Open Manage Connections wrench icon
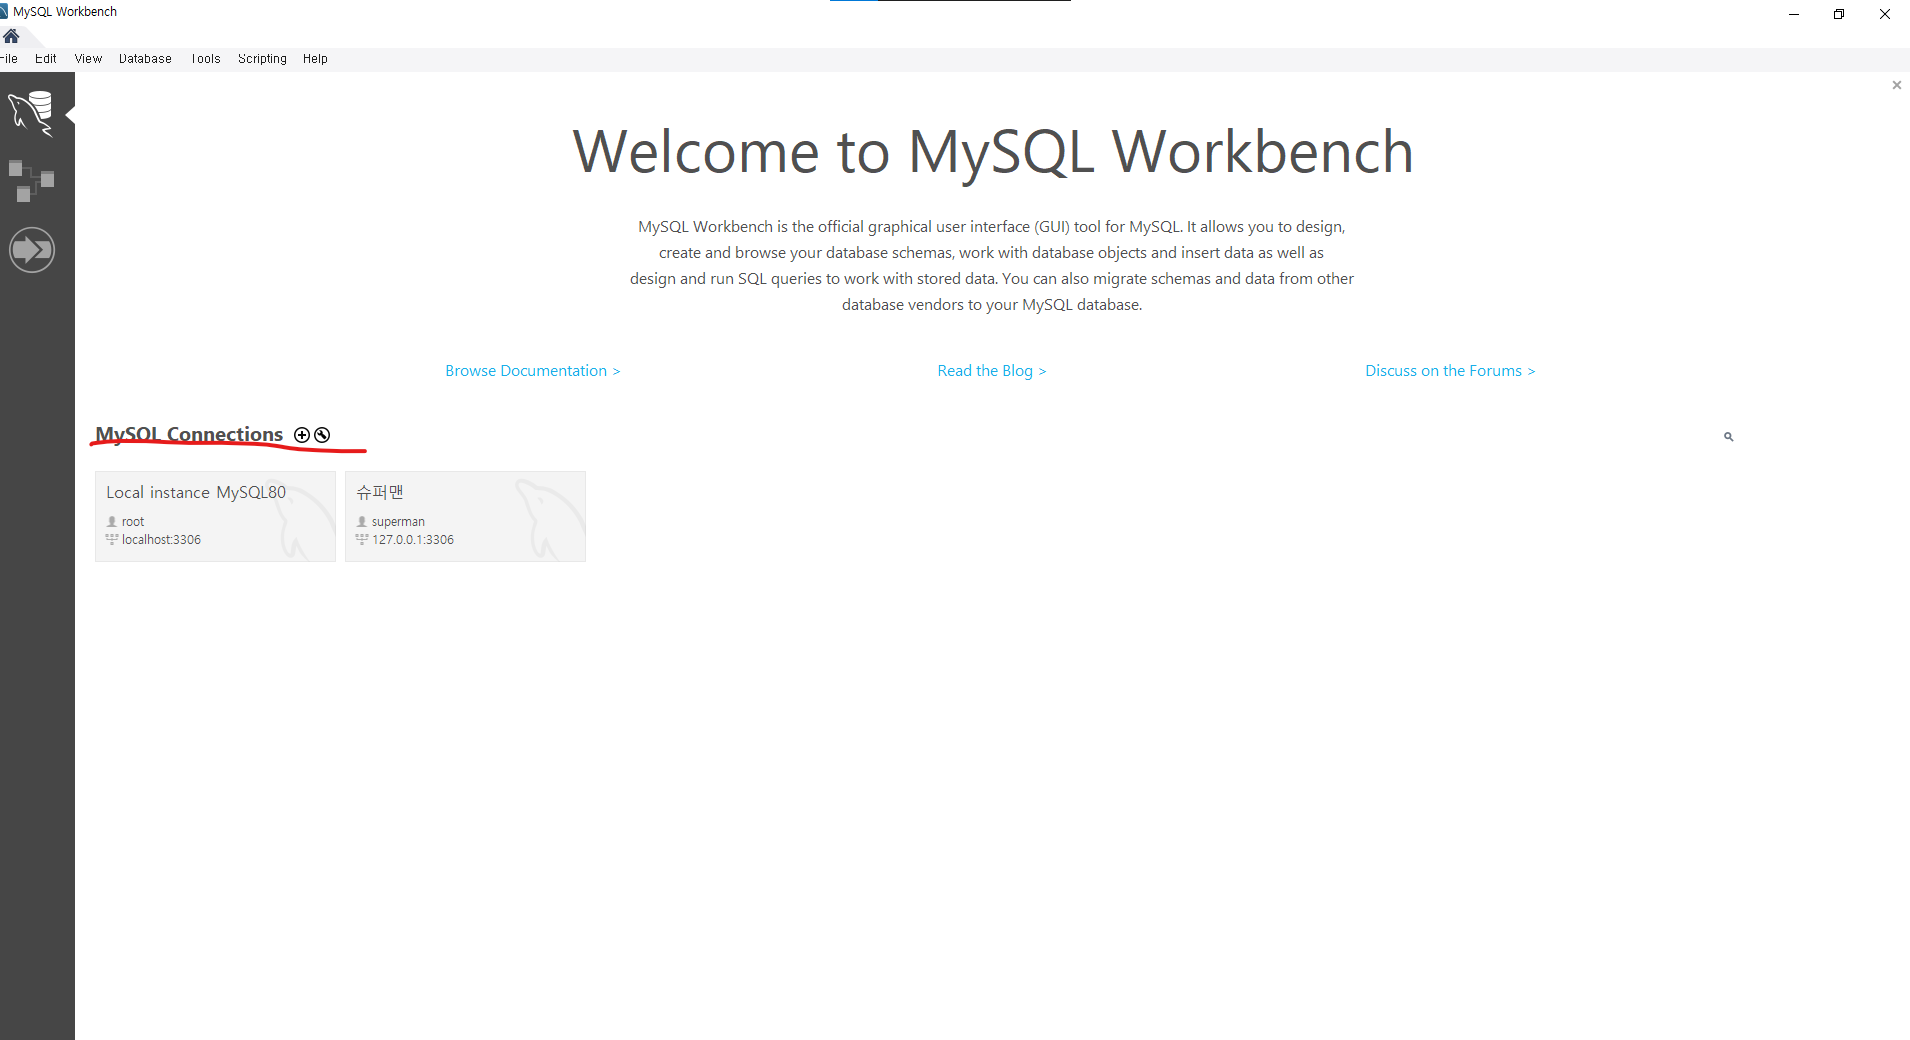 coord(322,435)
